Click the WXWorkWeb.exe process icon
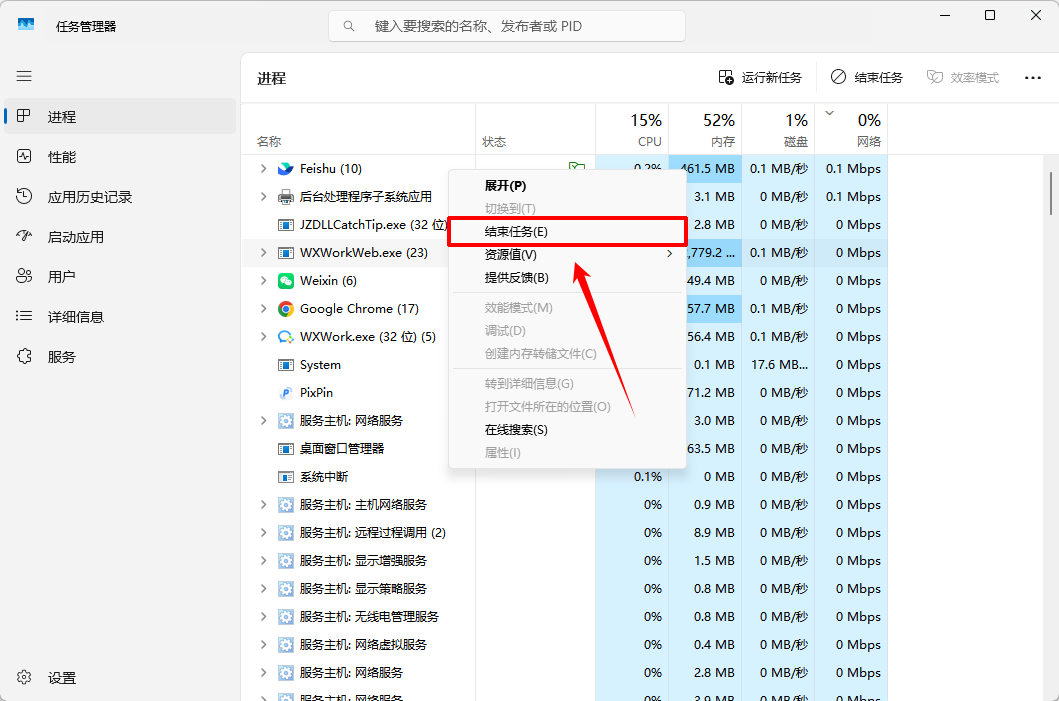The height and width of the screenshot is (701, 1059). (x=286, y=253)
